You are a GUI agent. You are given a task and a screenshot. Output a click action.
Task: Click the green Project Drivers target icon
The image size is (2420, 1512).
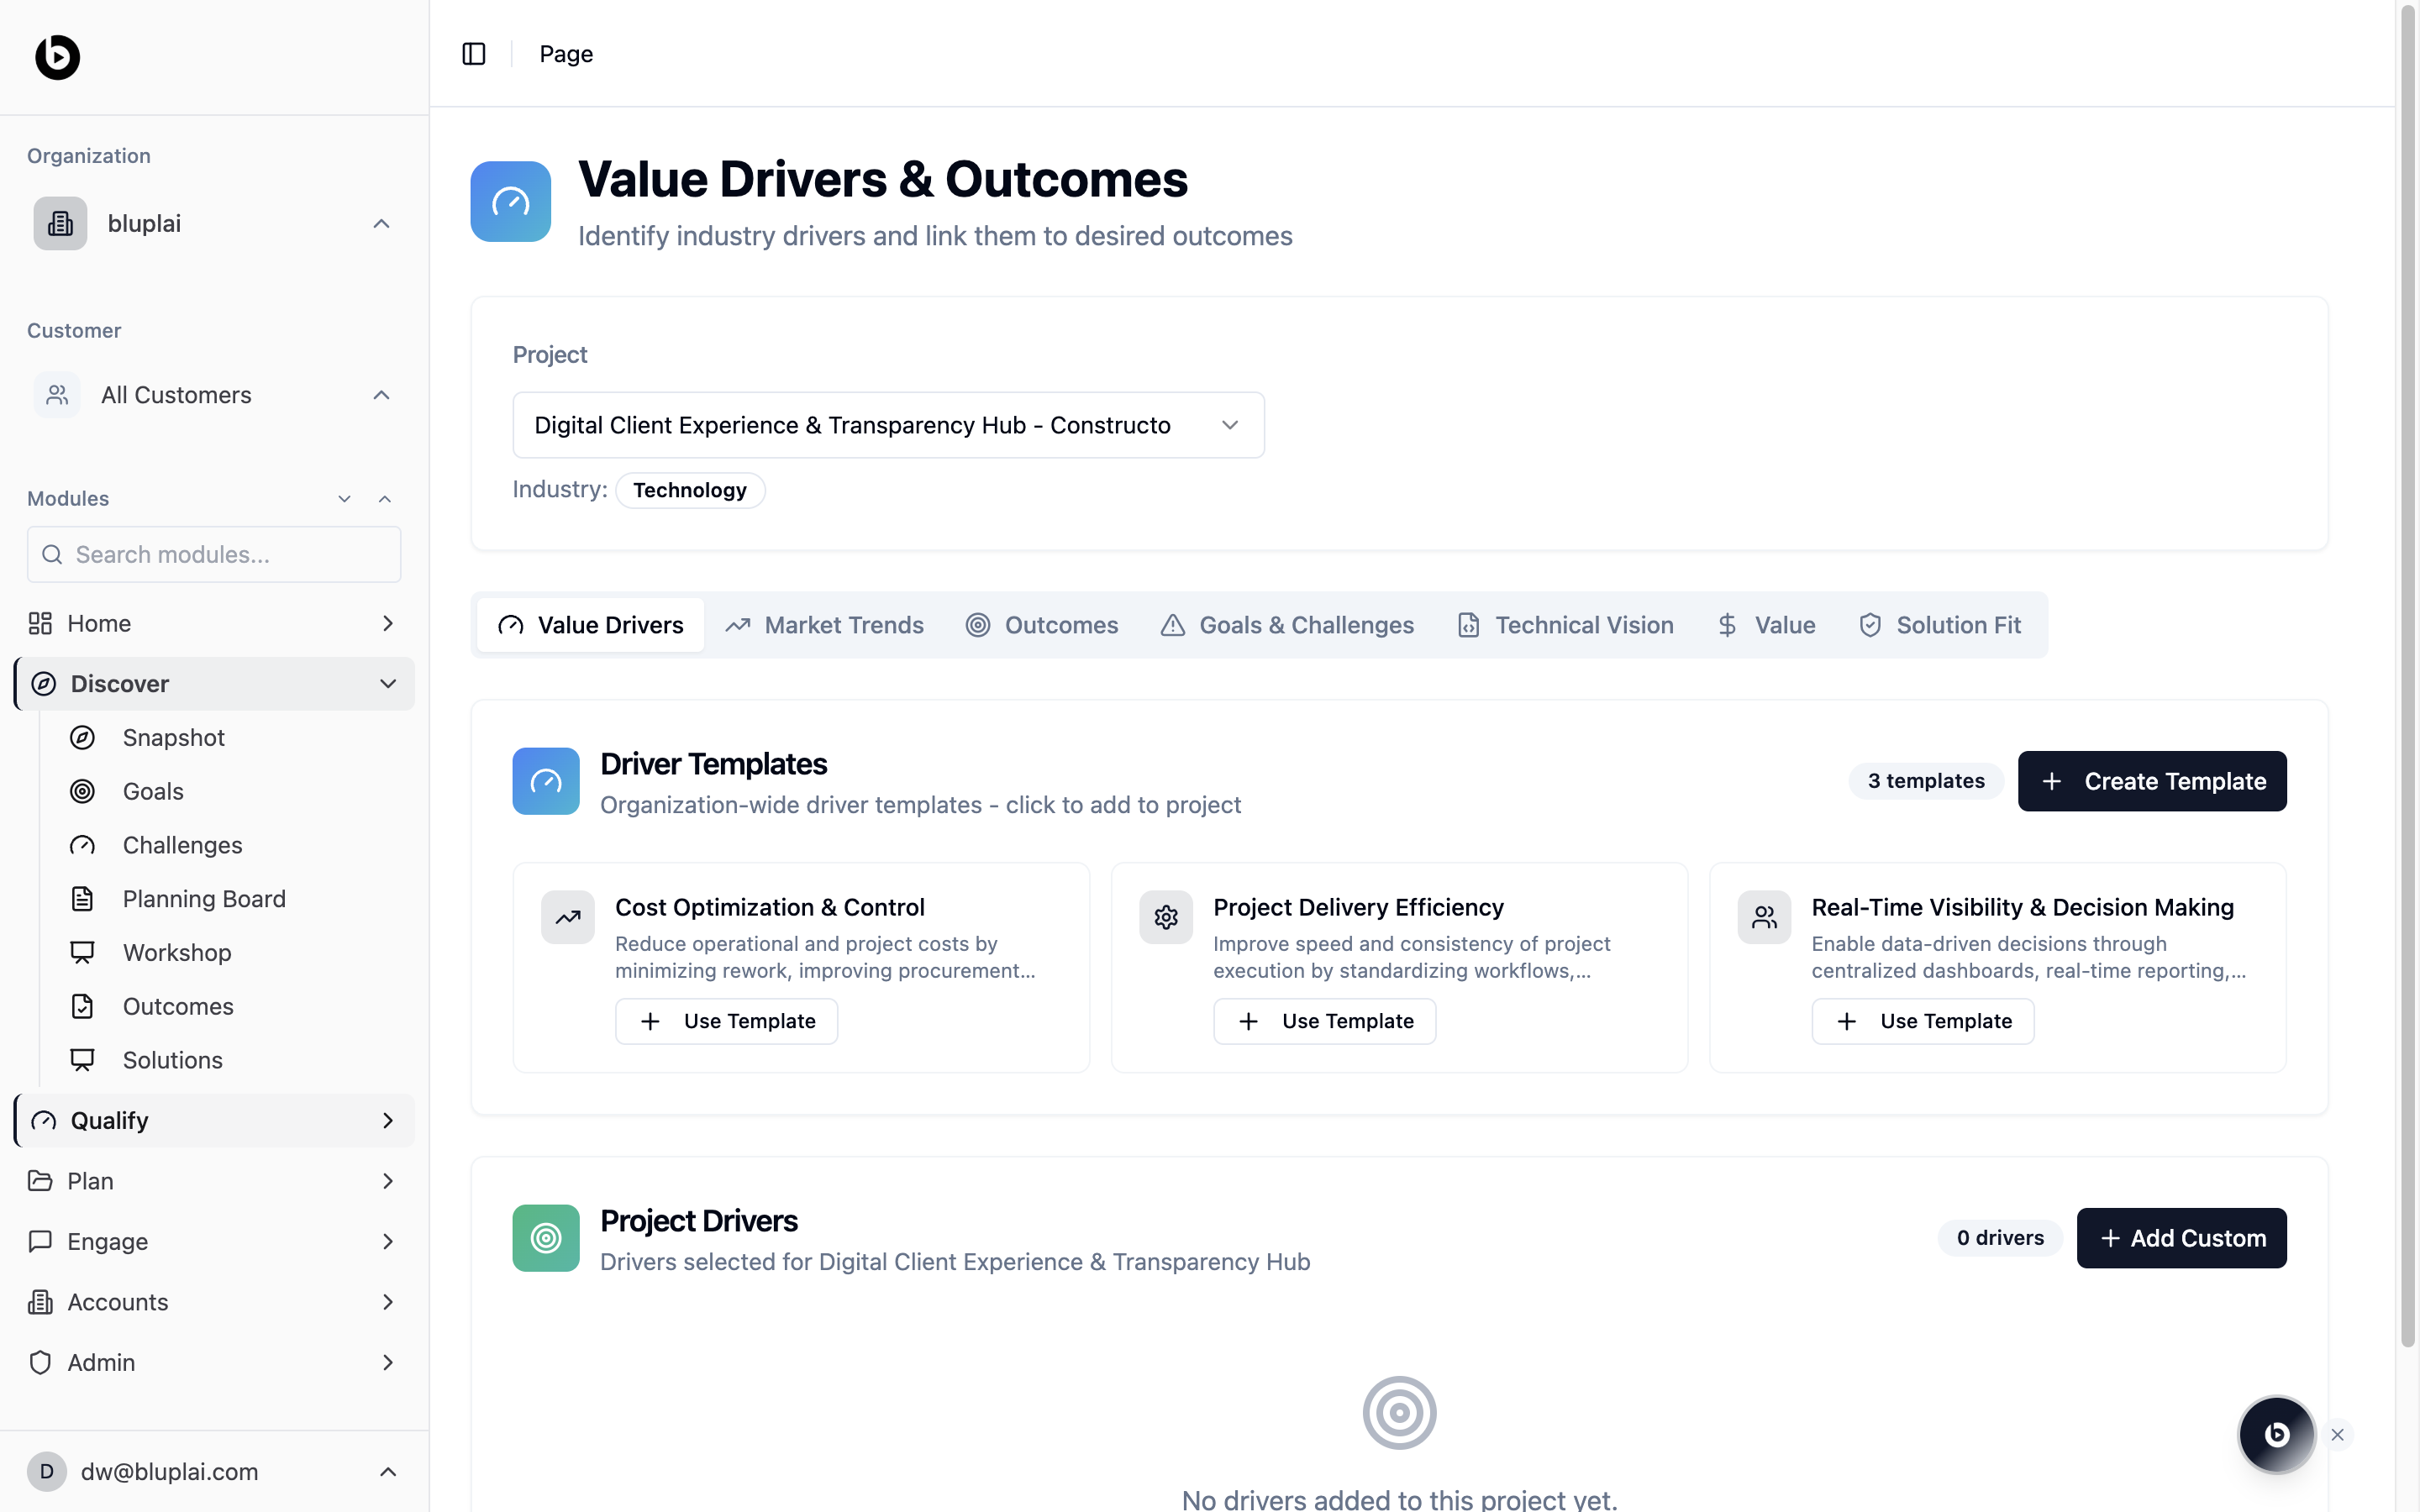[546, 1238]
